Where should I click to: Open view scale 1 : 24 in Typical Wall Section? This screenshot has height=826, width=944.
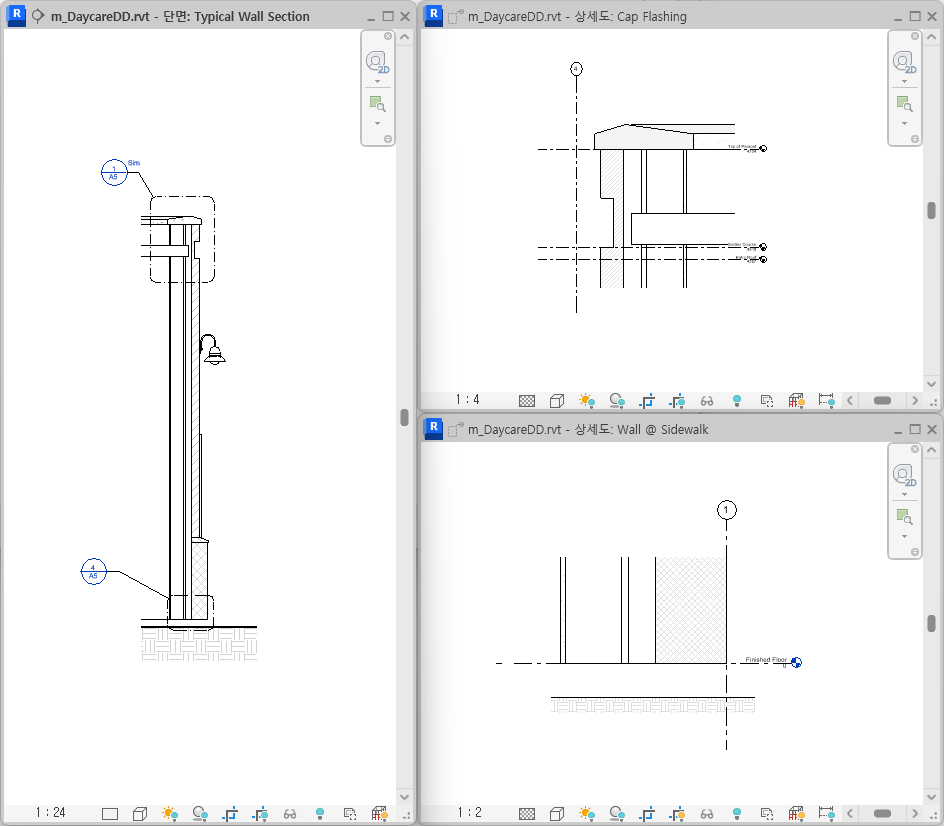click(50, 813)
